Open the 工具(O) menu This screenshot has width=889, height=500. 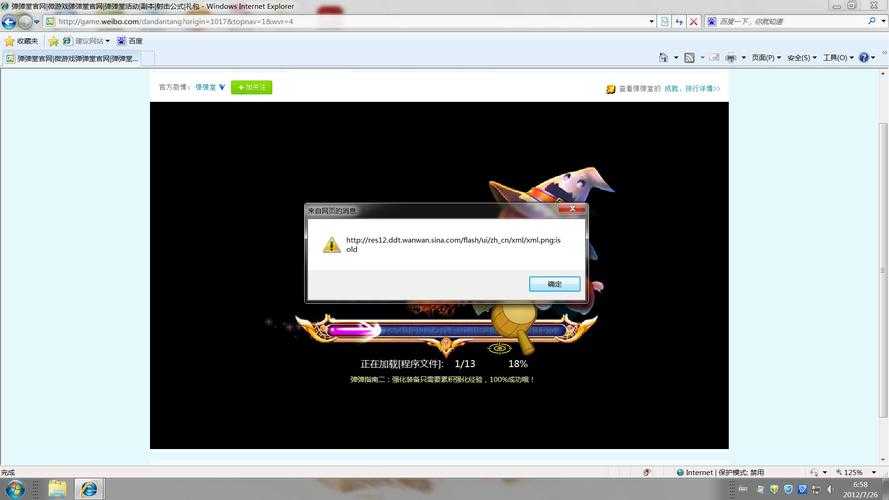point(839,58)
